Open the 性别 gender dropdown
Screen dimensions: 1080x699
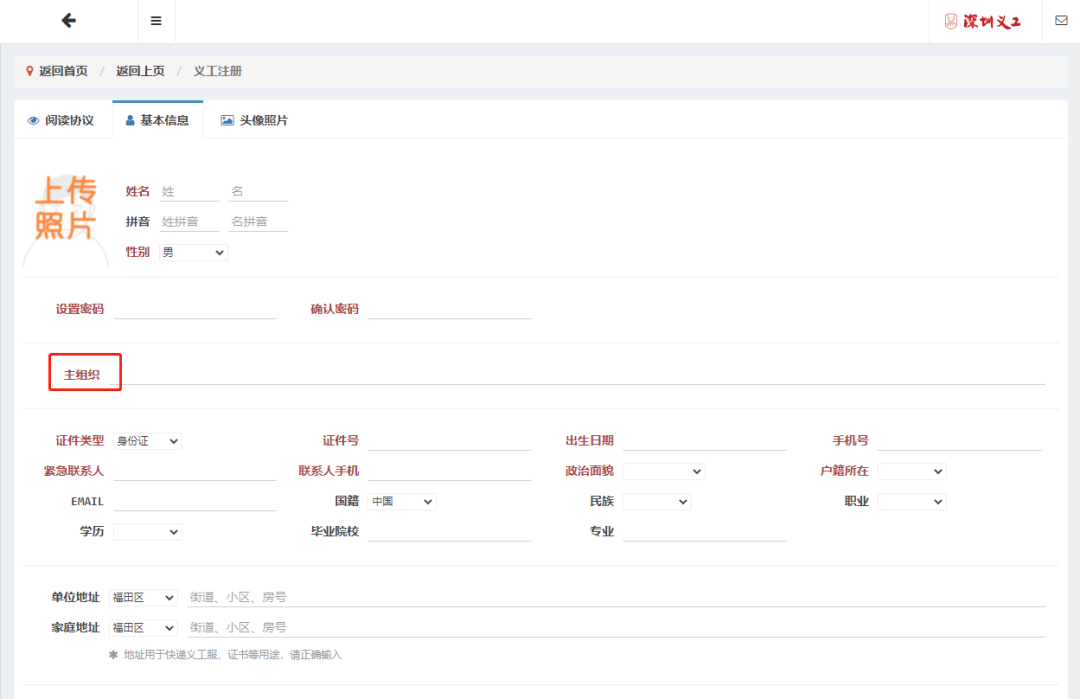point(193,253)
